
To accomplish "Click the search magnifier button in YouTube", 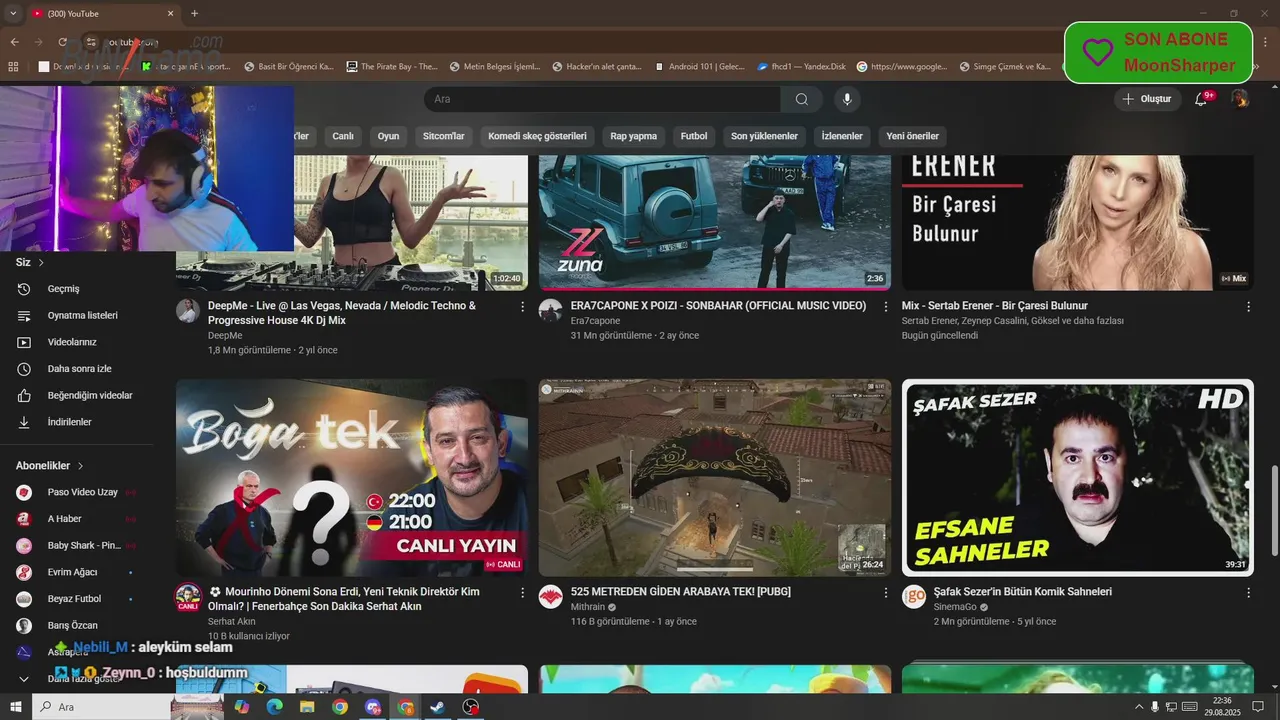I will pyautogui.click(x=802, y=99).
